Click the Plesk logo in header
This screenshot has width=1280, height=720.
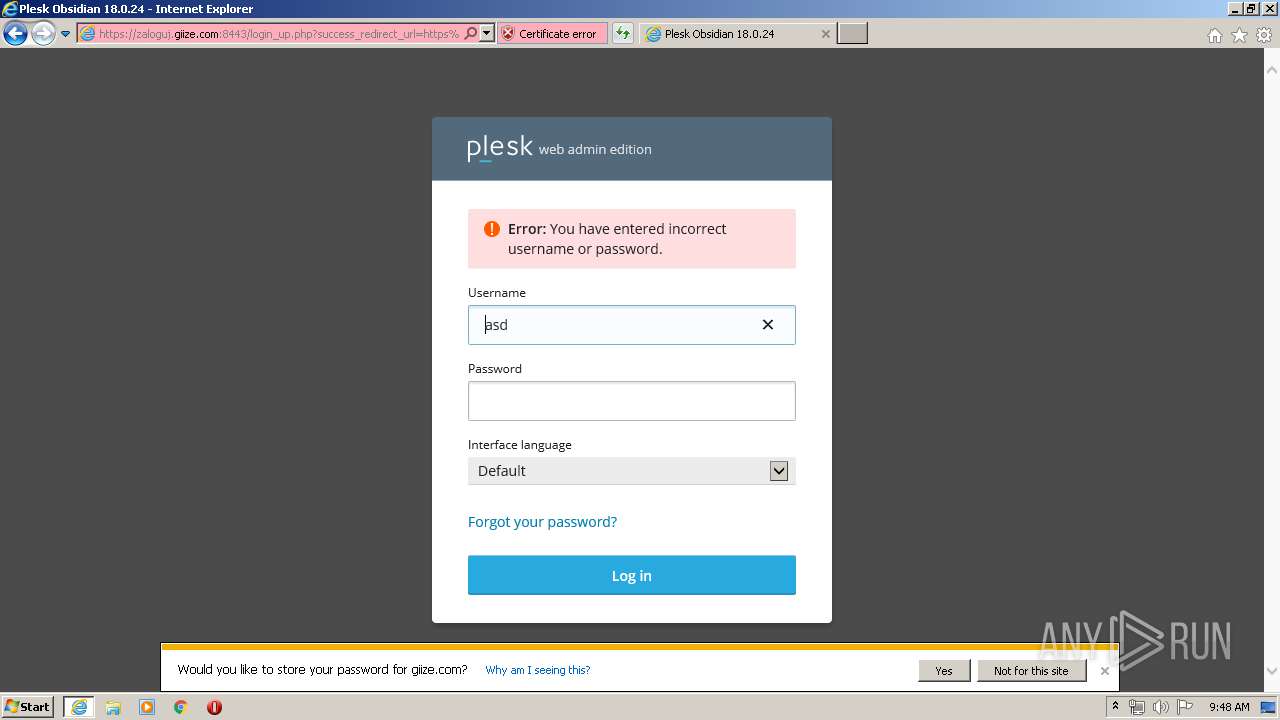point(499,148)
